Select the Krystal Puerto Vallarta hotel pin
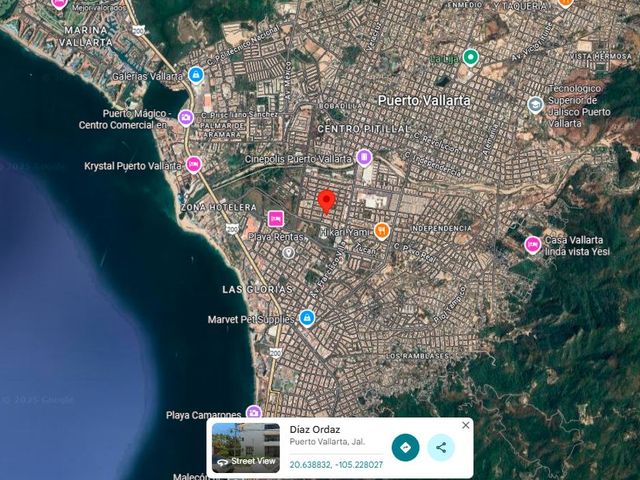The image size is (640, 480). pyautogui.click(x=194, y=165)
